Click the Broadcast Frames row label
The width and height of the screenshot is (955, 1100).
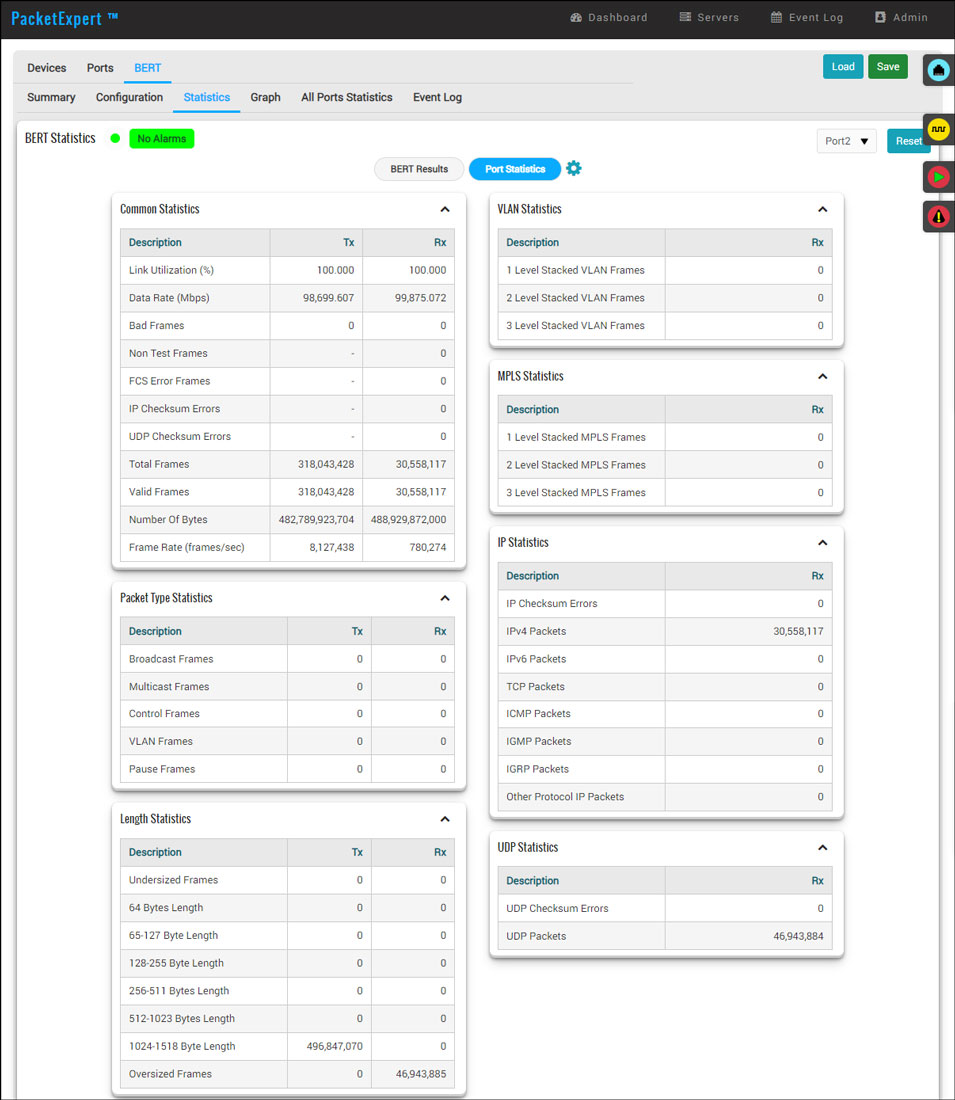click(x=171, y=659)
